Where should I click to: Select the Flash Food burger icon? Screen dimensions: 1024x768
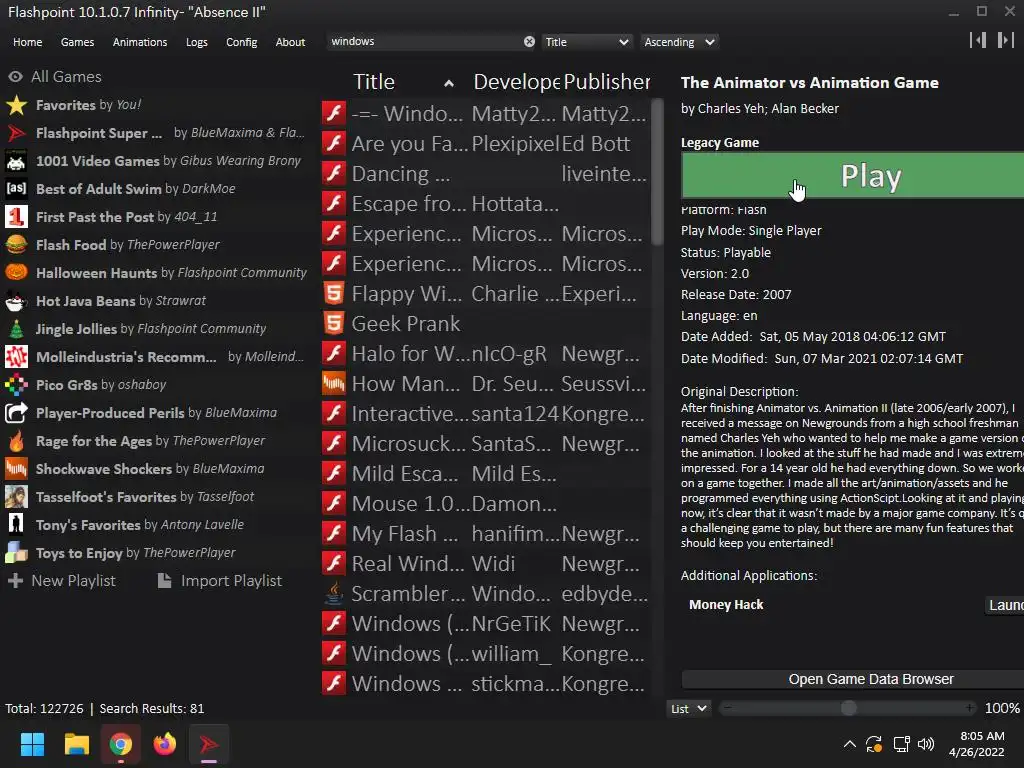pos(16,245)
